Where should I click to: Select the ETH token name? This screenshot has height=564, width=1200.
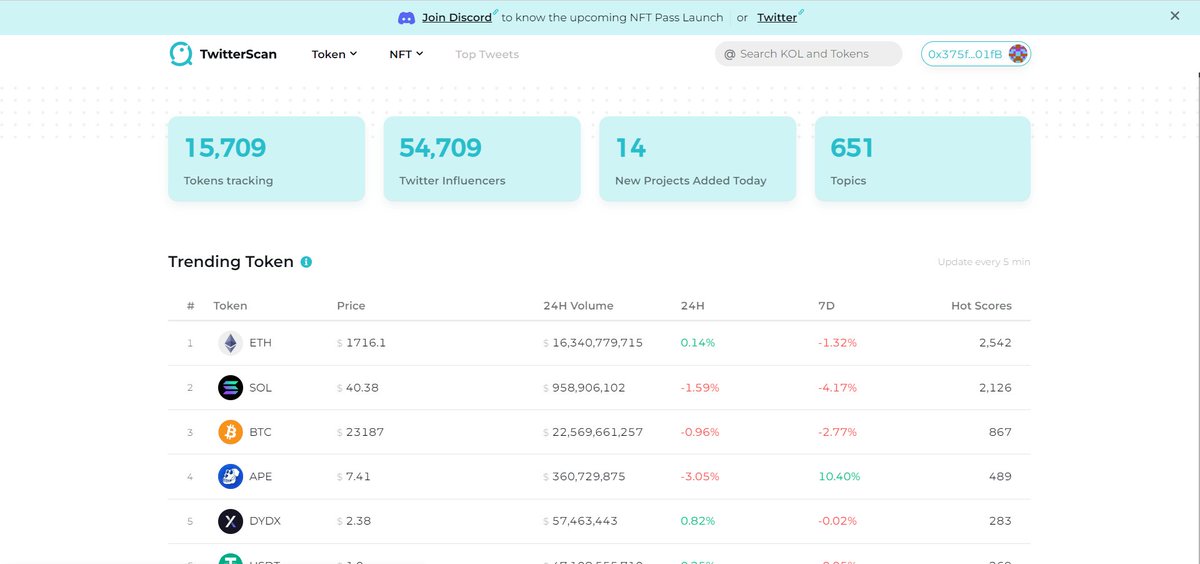(260, 343)
